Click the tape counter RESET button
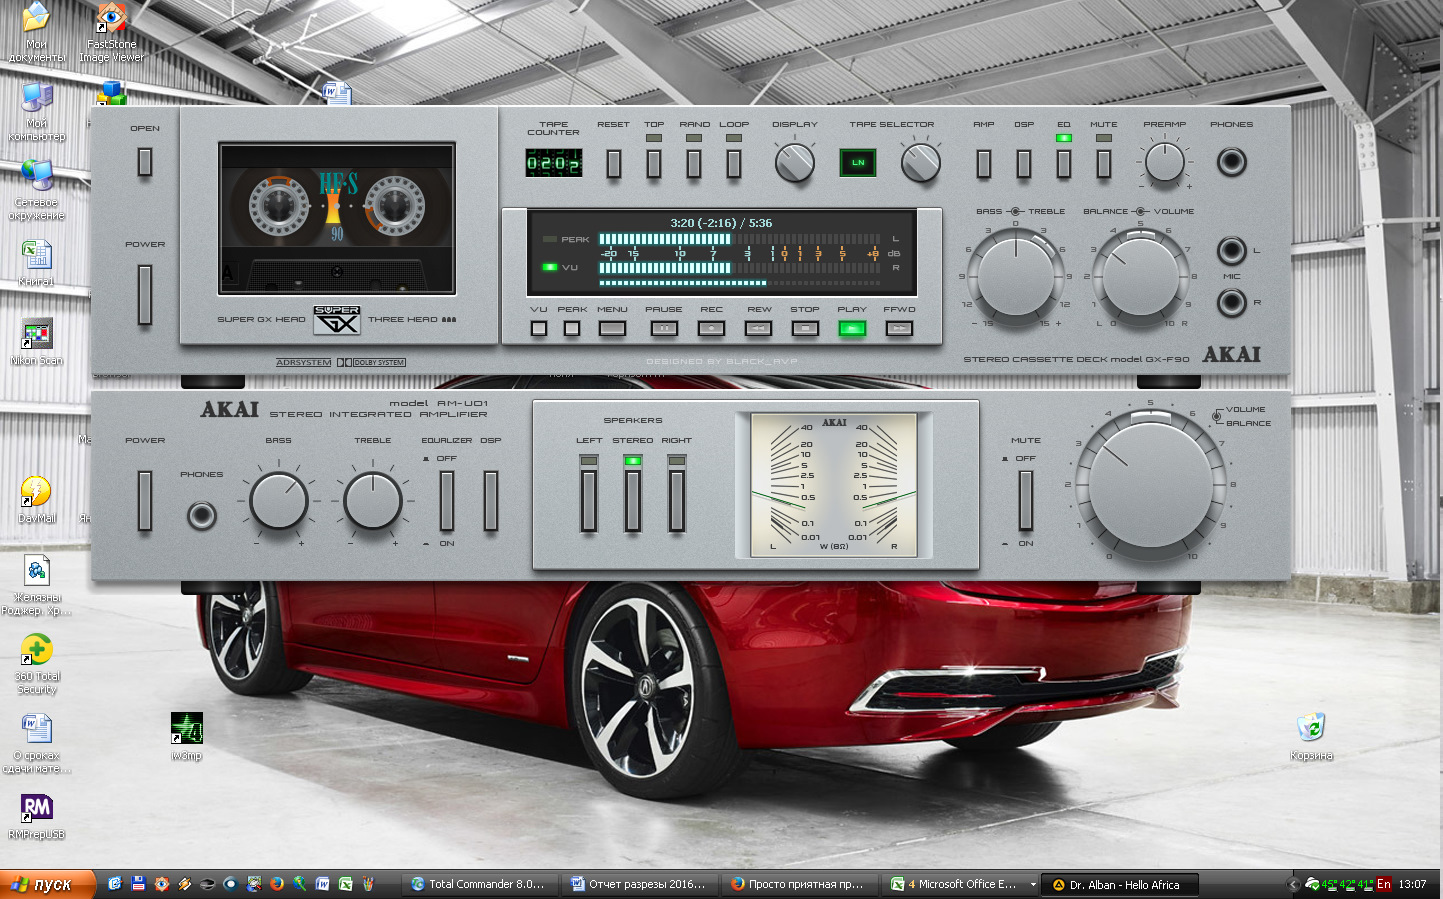1443x899 pixels. tap(614, 163)
